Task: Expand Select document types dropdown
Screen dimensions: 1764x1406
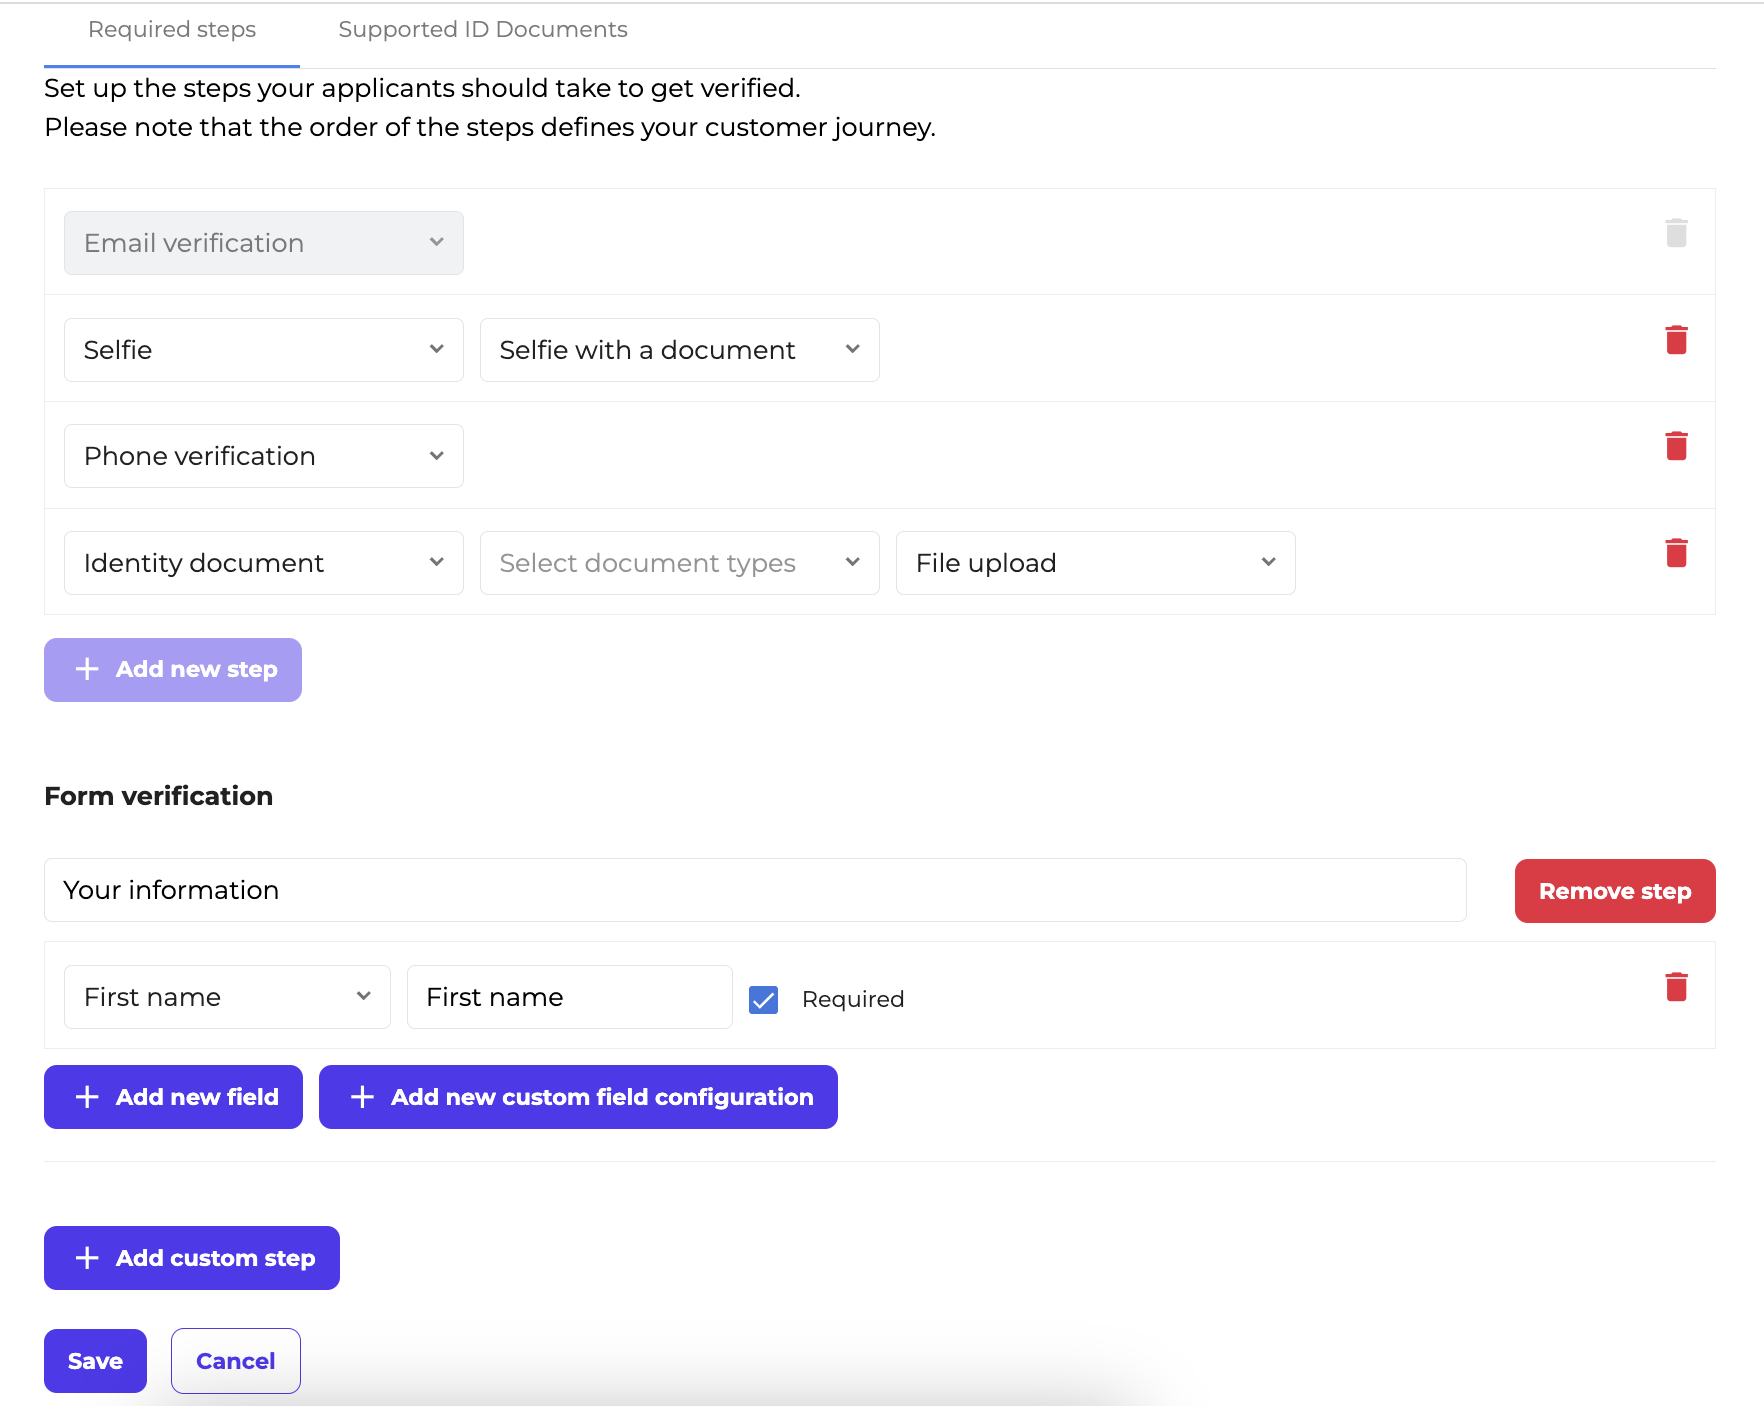Action: click(679, 563)
